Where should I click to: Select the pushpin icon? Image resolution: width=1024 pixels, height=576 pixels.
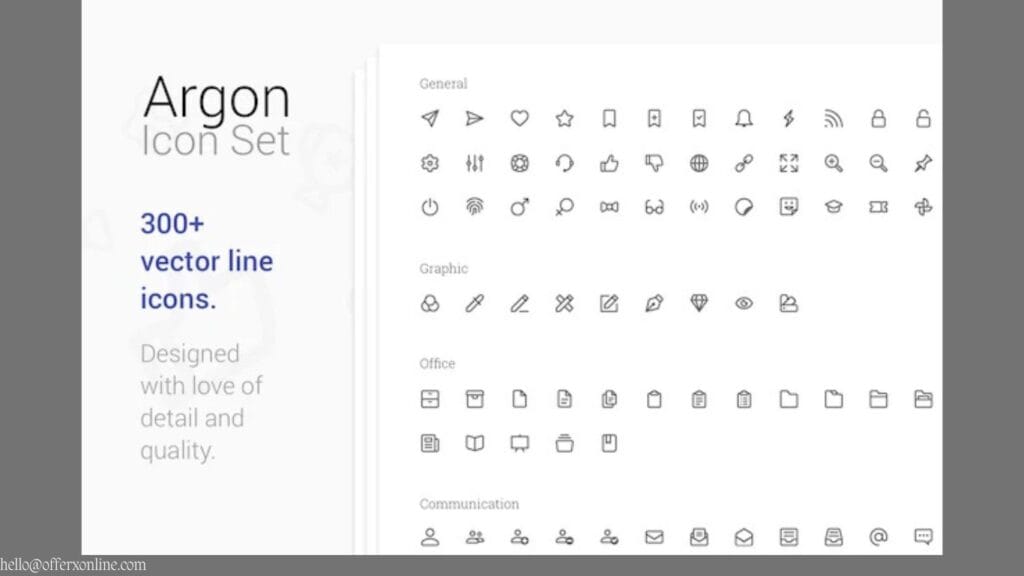[923, 163]
